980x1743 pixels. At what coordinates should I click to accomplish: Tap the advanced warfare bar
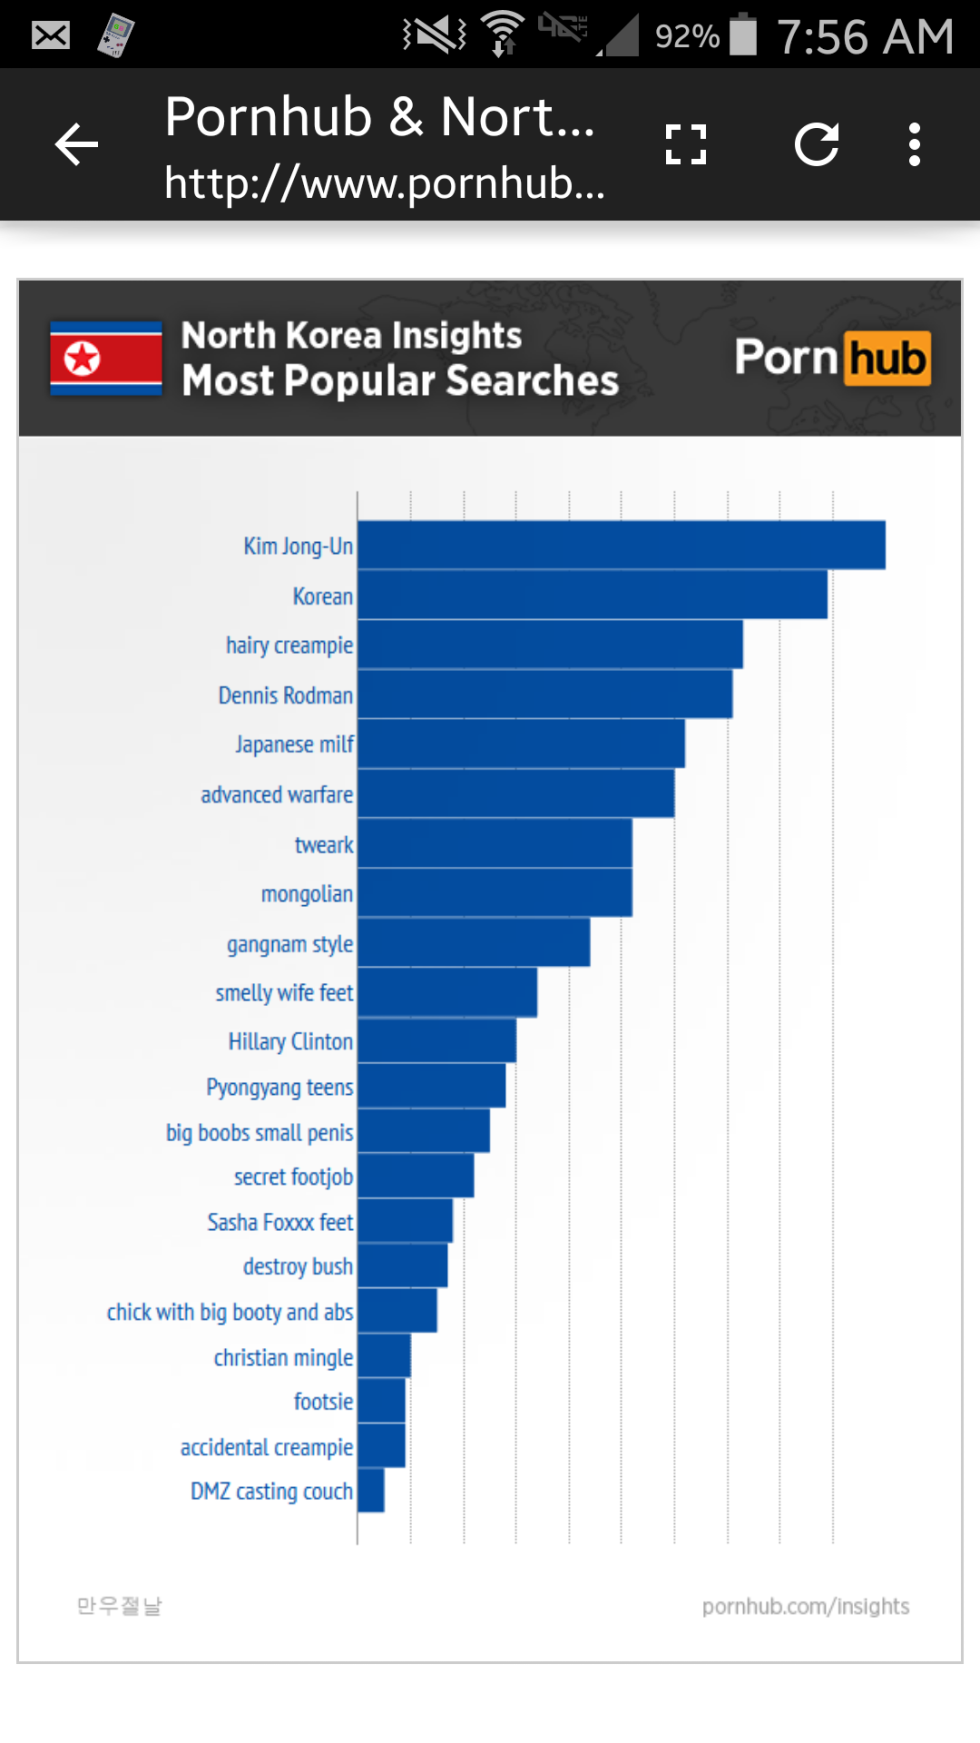[515, 794]
